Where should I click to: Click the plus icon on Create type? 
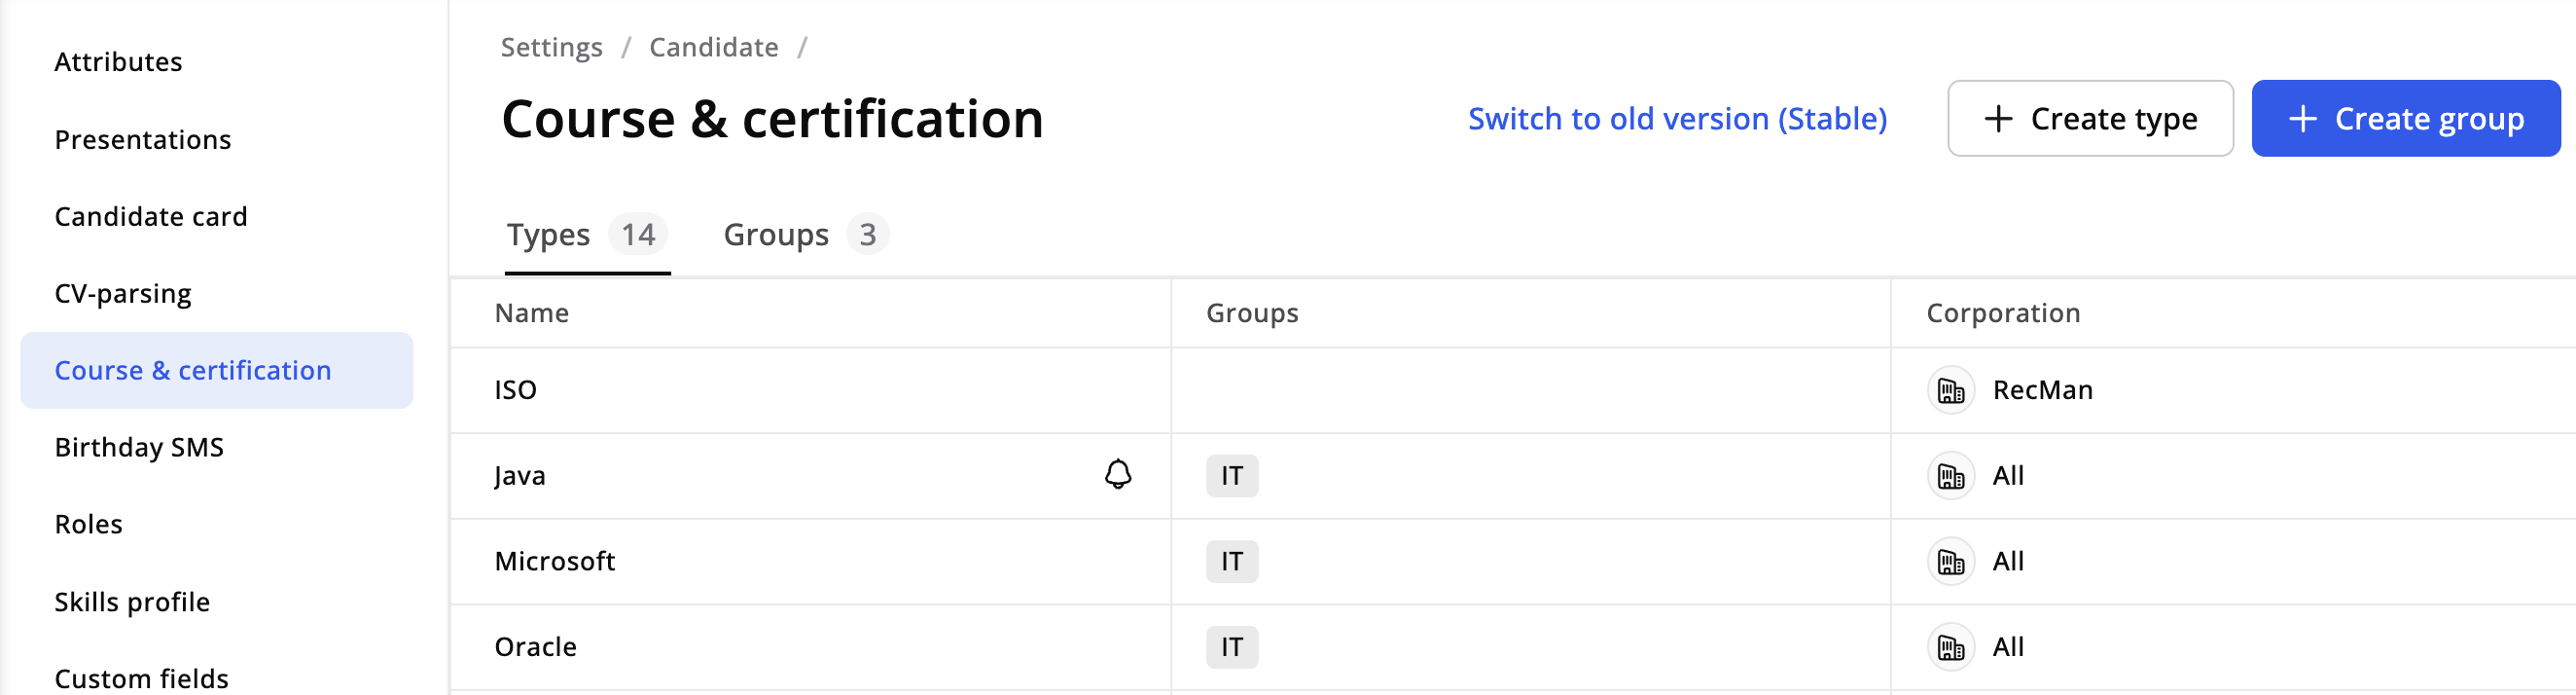pos(1997,119)
